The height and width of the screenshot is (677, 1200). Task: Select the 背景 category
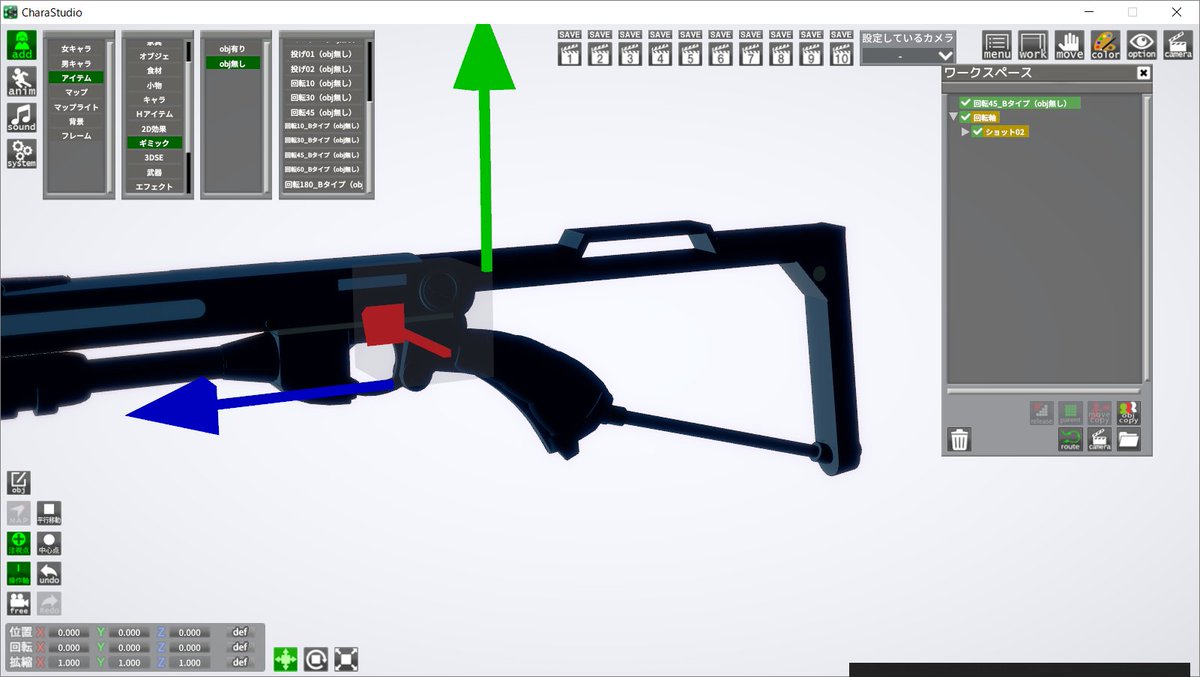click(x=76, y=121)
